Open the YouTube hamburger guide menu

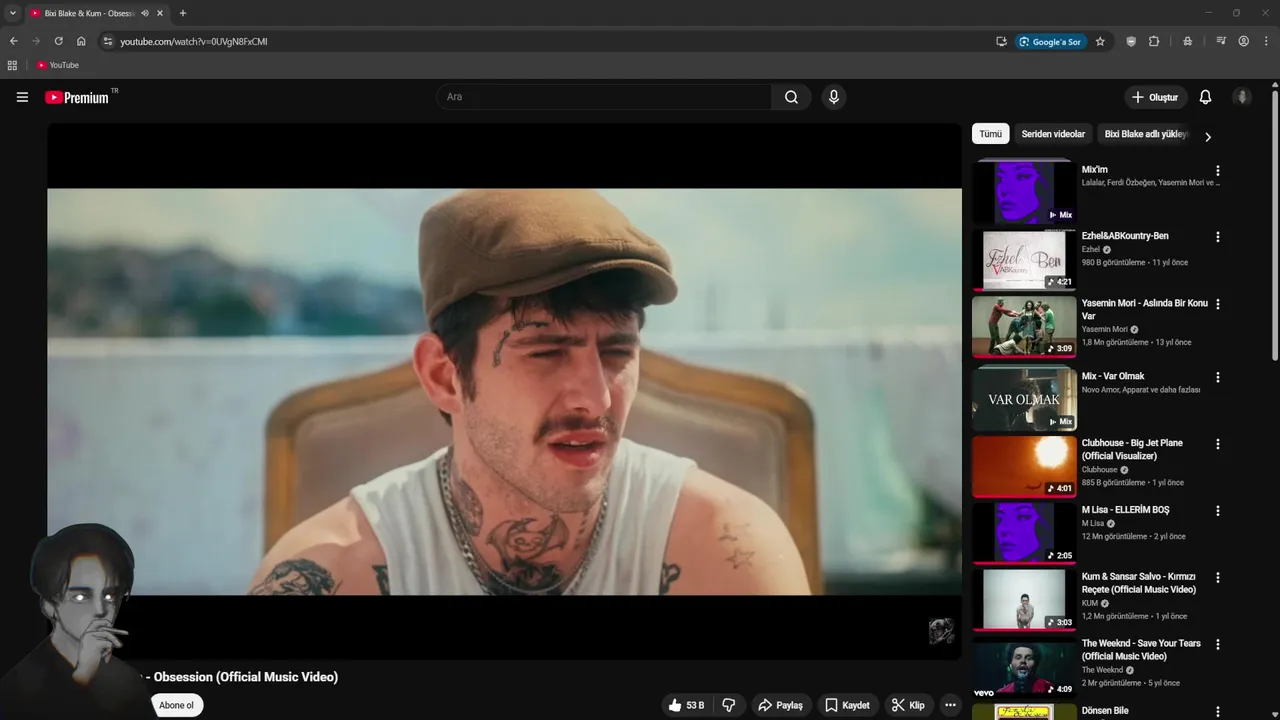pyautogui.click(x=22, y=97)
